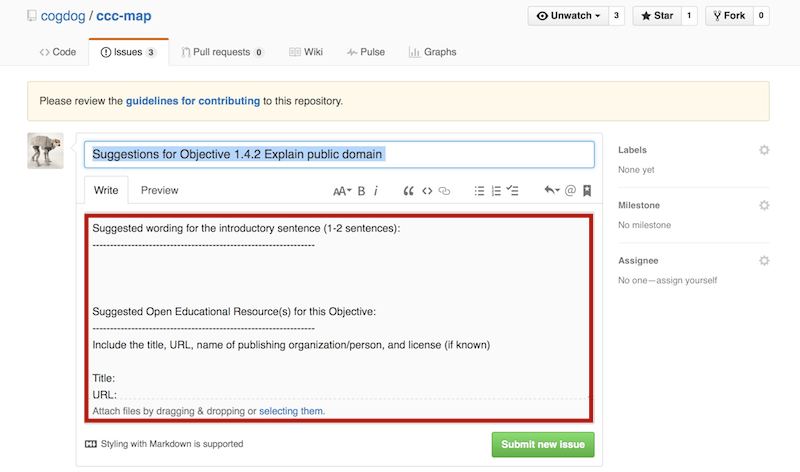Open the Labels gear settings
This screenshot has height=472, width=800.
pyautogui.click(x=764, y=150)
